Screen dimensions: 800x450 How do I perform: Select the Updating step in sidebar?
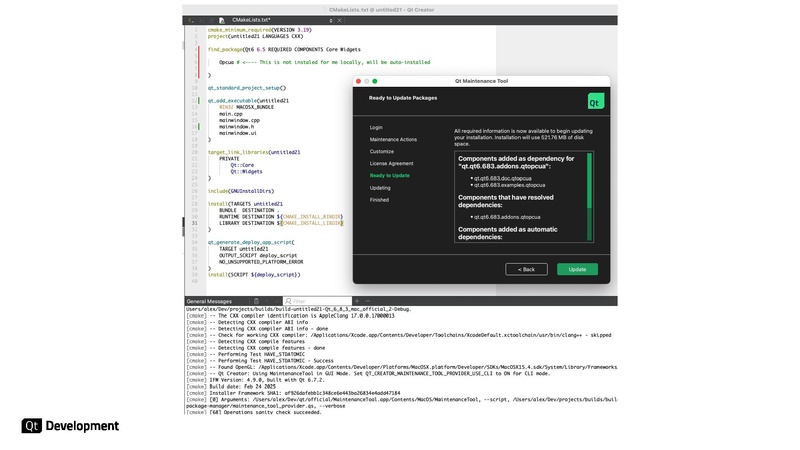pyautogui.click(x=380, y=188)
